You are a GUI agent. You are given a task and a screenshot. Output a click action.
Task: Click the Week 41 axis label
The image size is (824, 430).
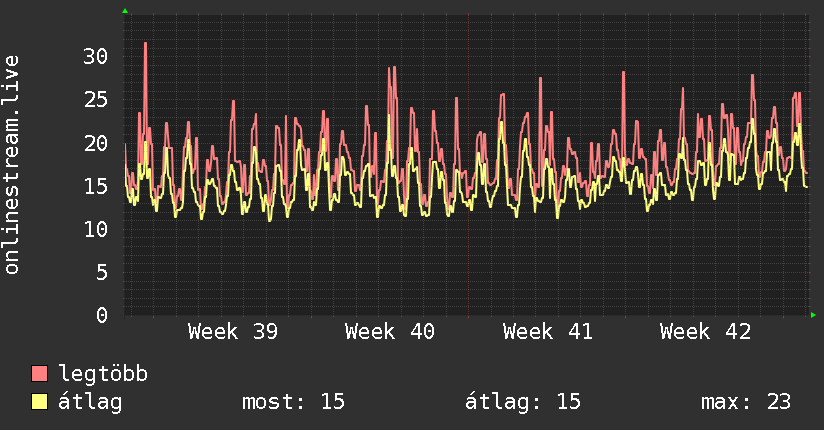click(x=548, y=332)
